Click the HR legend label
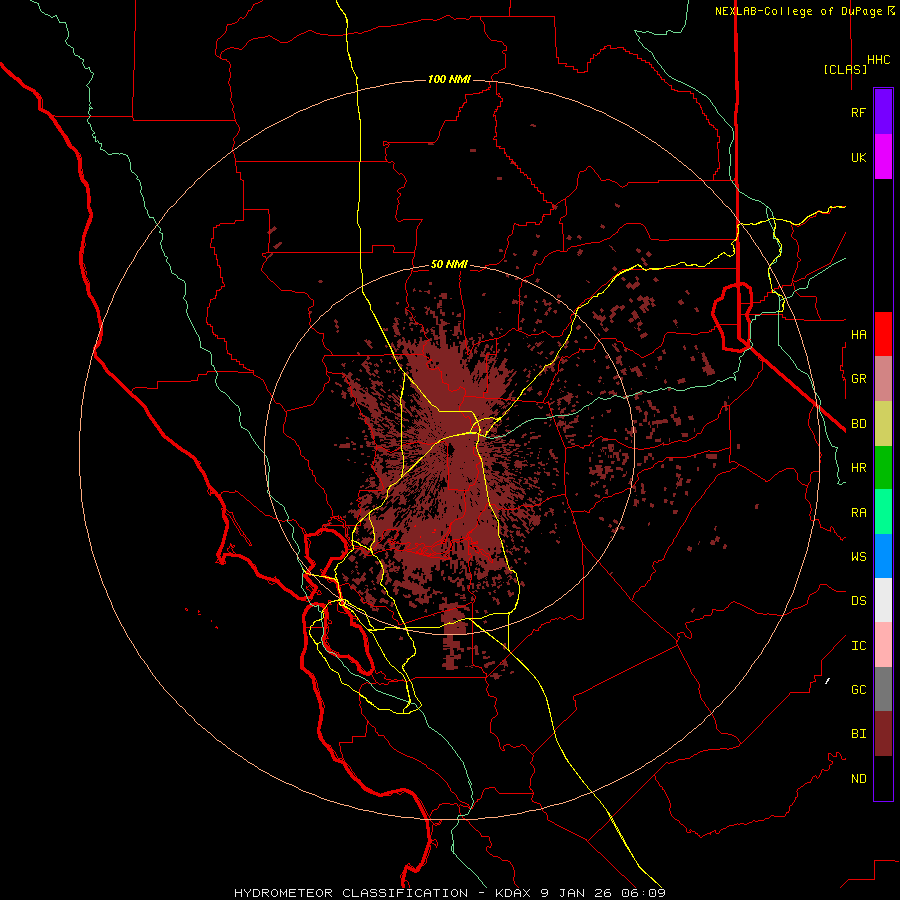900x900 pixels. click(x=859, y=468)
